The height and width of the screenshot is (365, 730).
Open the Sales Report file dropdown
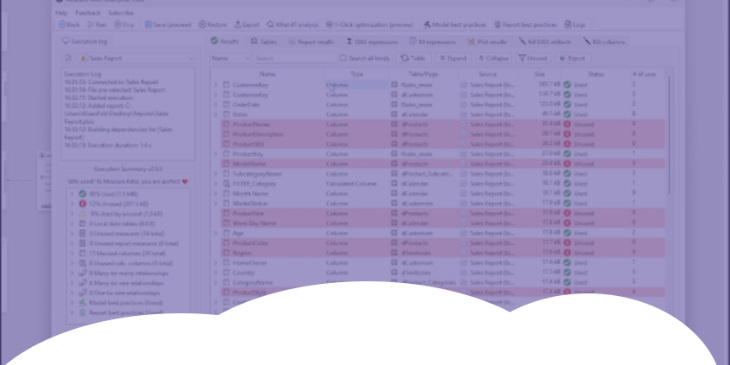(x=190, y=58)
